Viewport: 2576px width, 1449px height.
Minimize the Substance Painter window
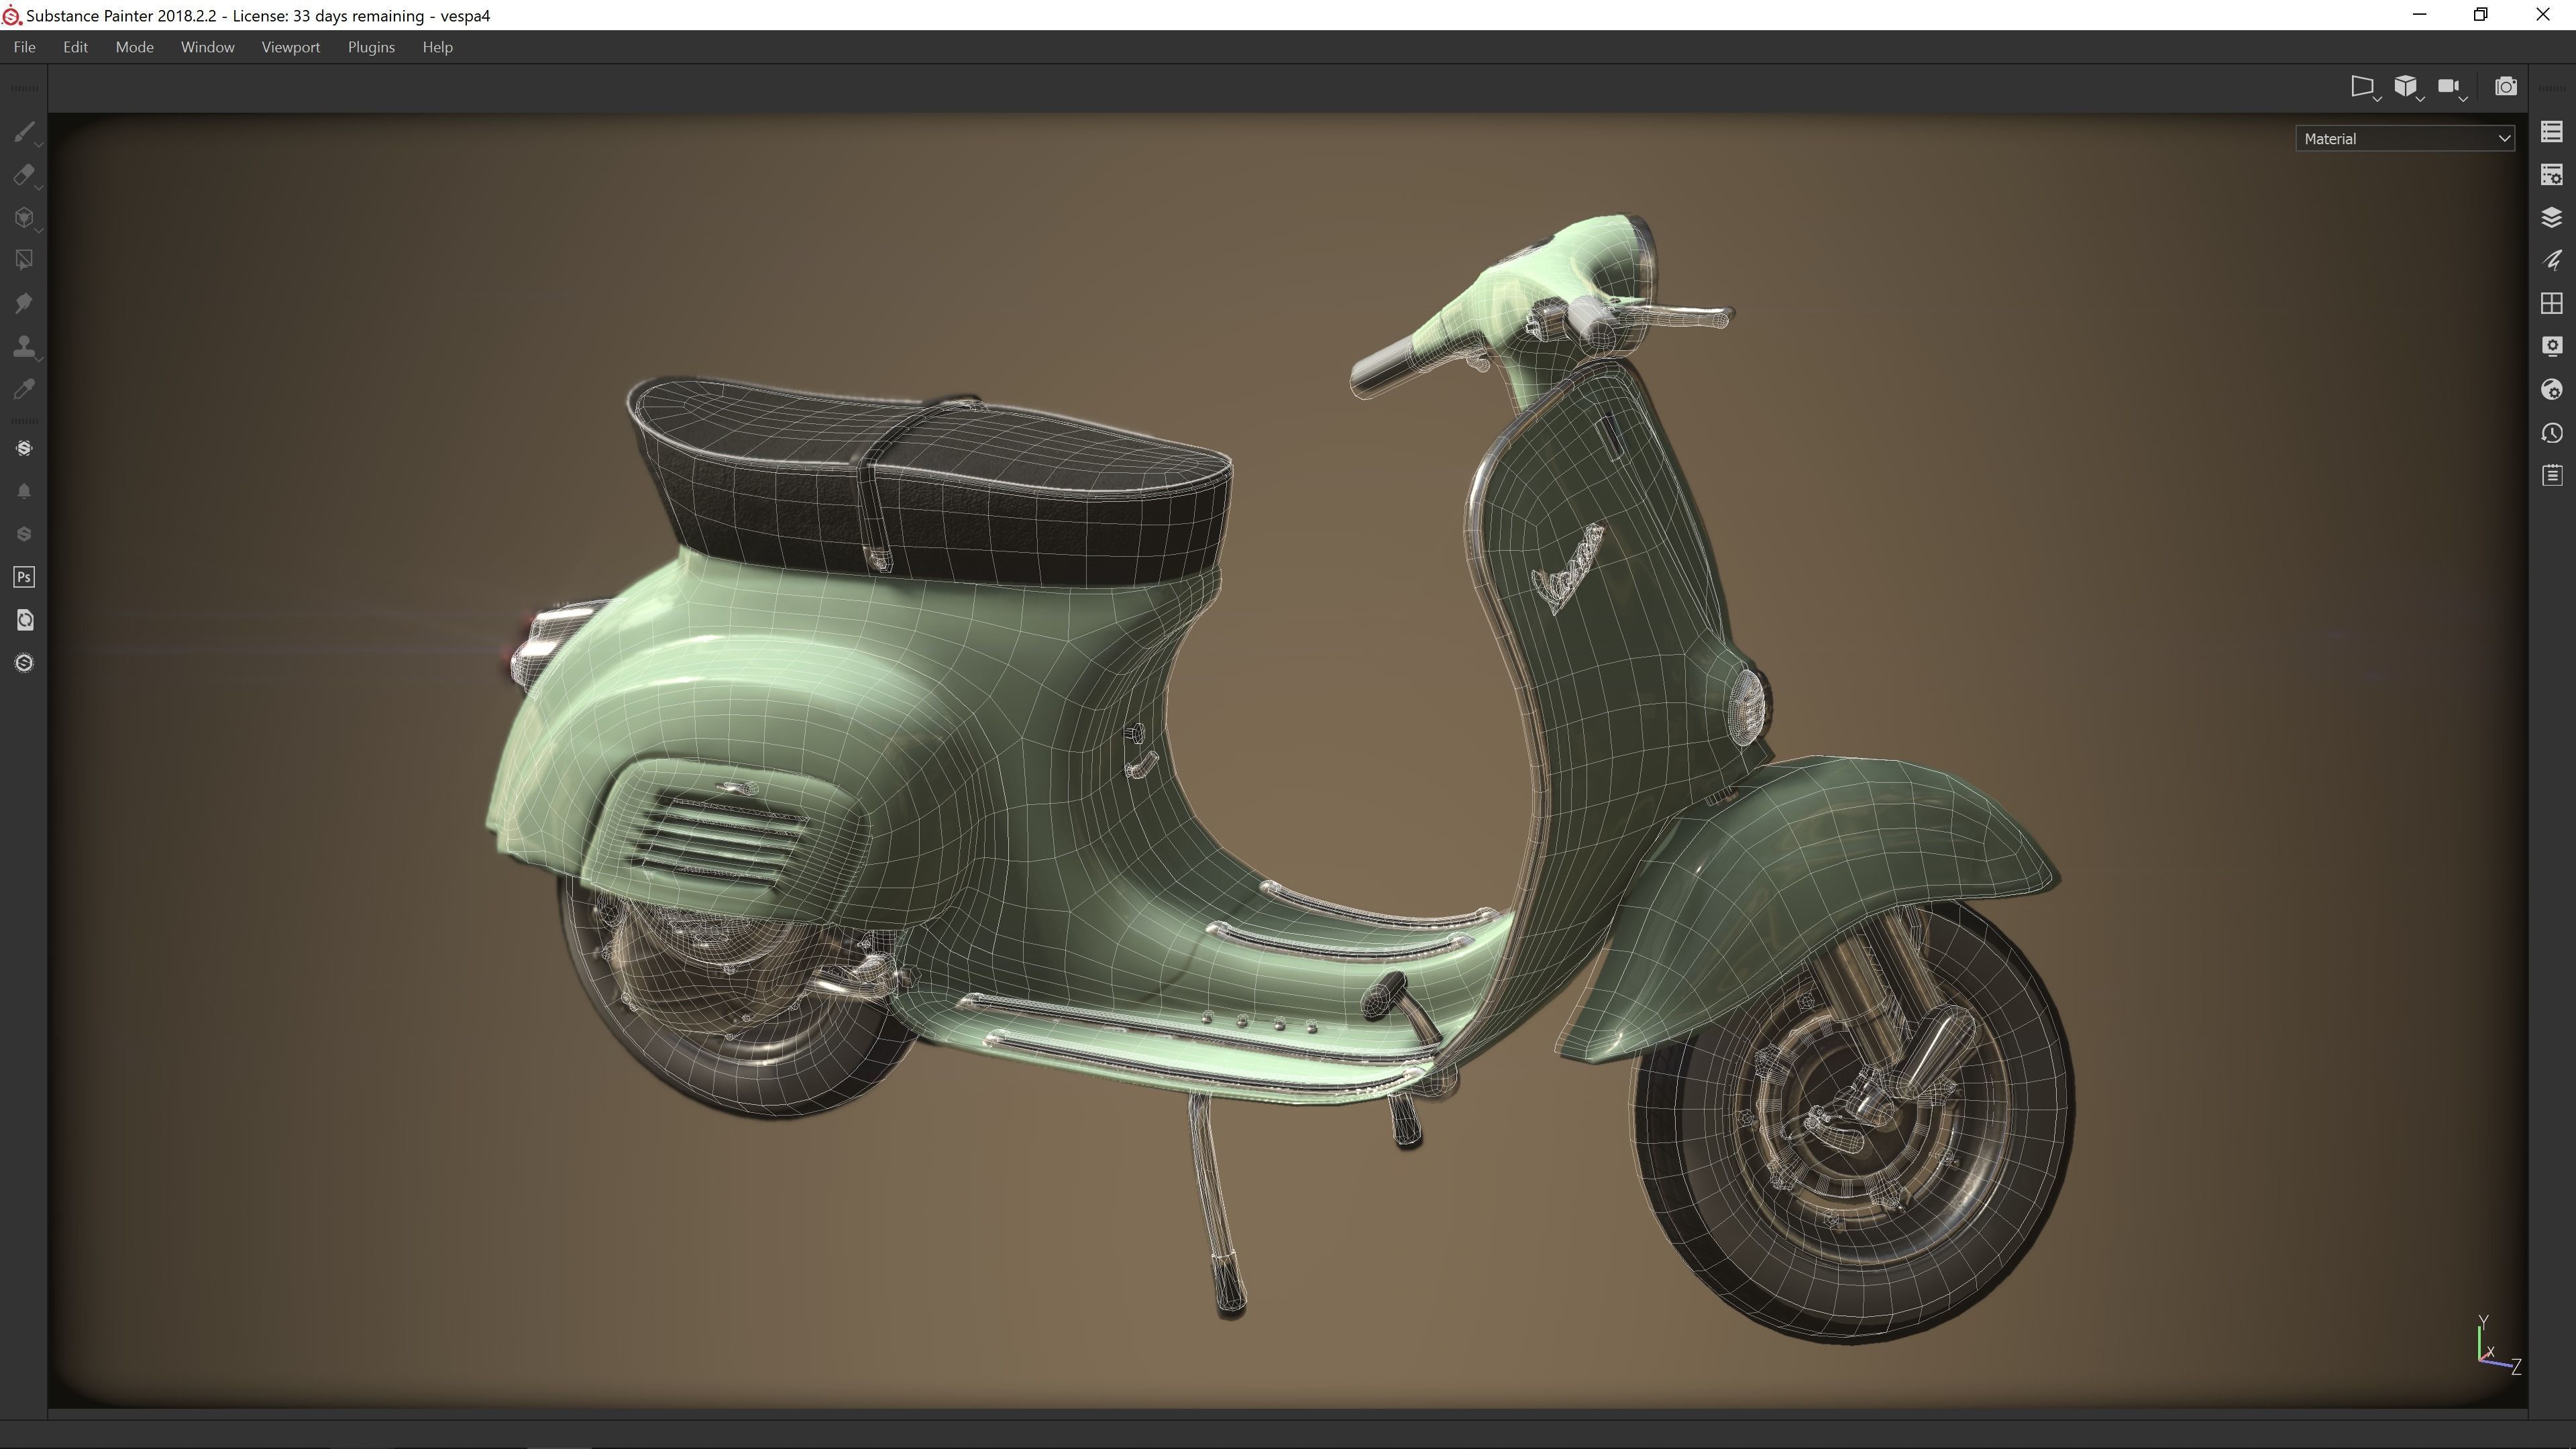pyautogui.click(x=2419, y=15)
